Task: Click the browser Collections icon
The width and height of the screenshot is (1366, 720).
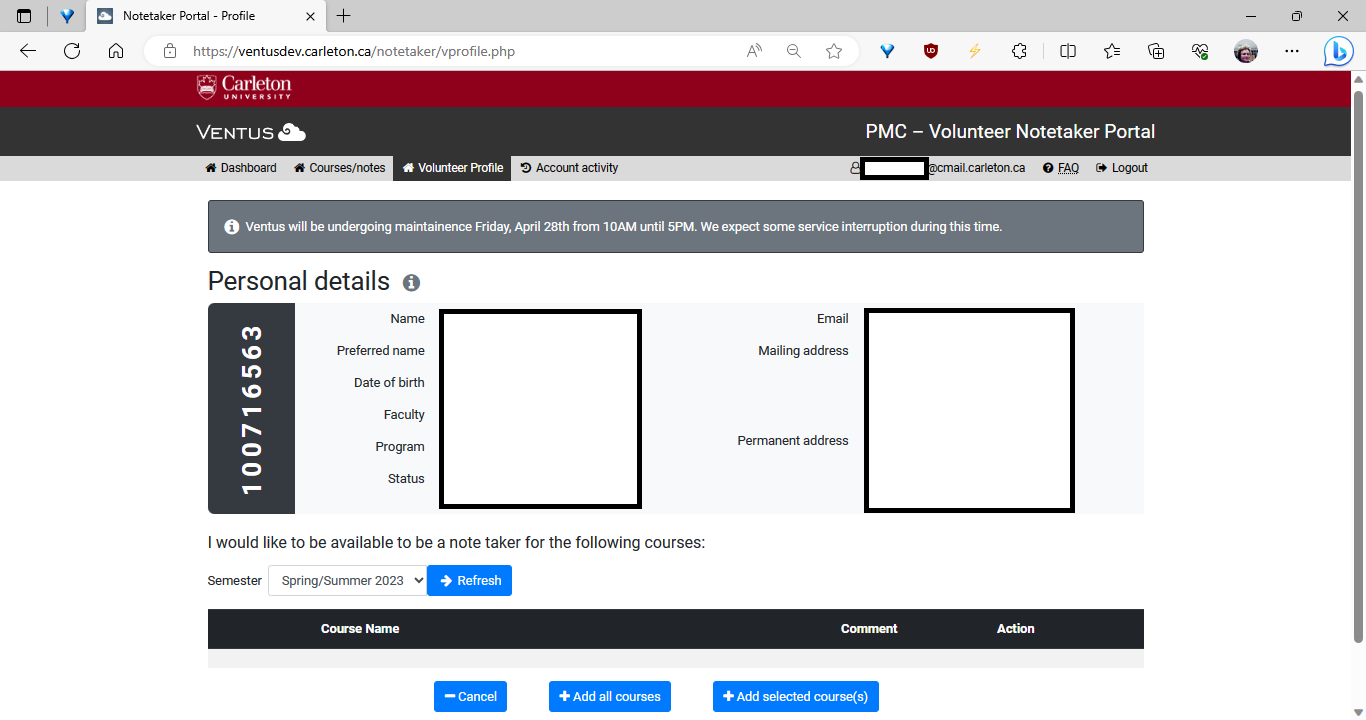Action: 1155,51
